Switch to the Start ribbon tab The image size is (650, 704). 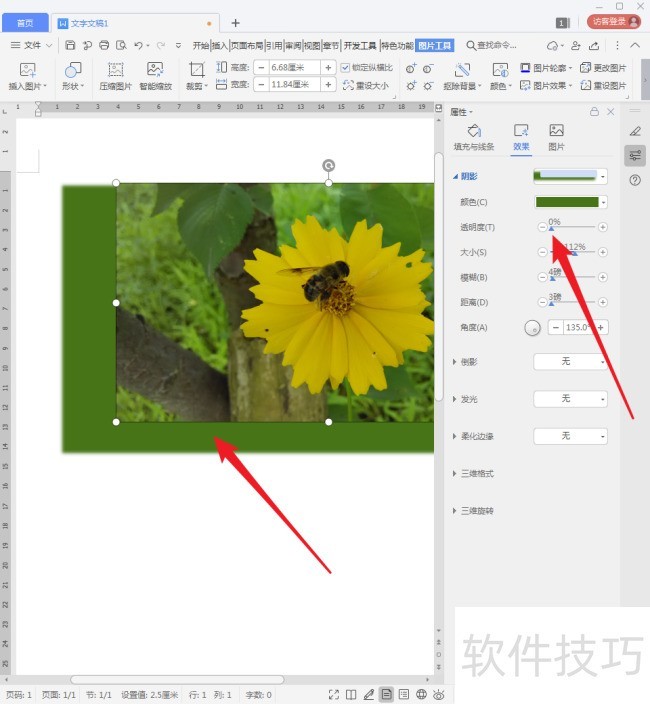point(201,45)
